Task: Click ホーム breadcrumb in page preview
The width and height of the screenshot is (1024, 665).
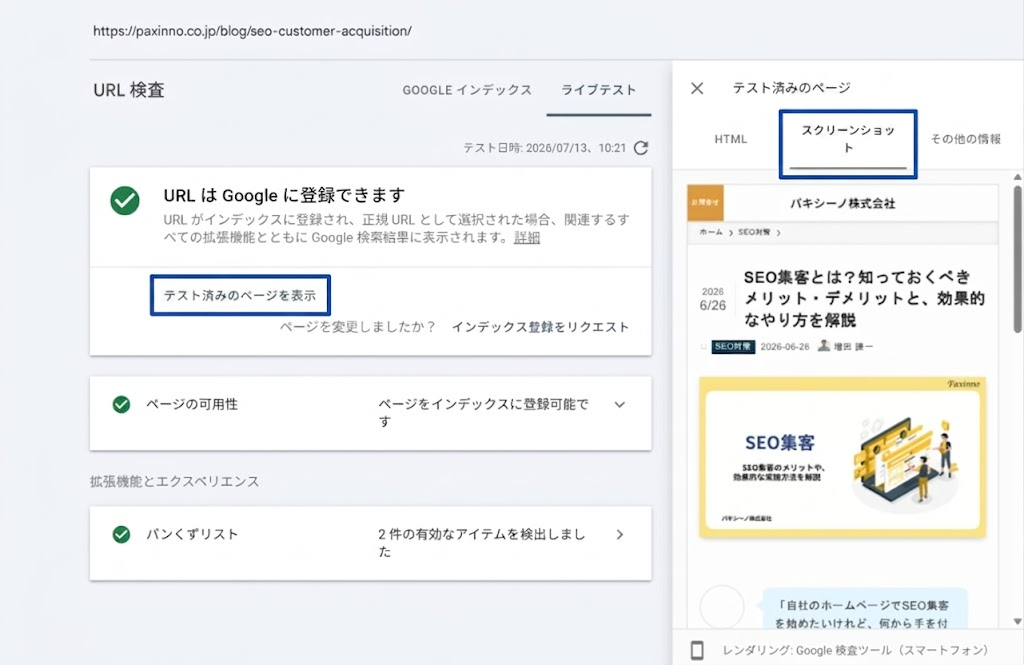Action: (711, 232)
